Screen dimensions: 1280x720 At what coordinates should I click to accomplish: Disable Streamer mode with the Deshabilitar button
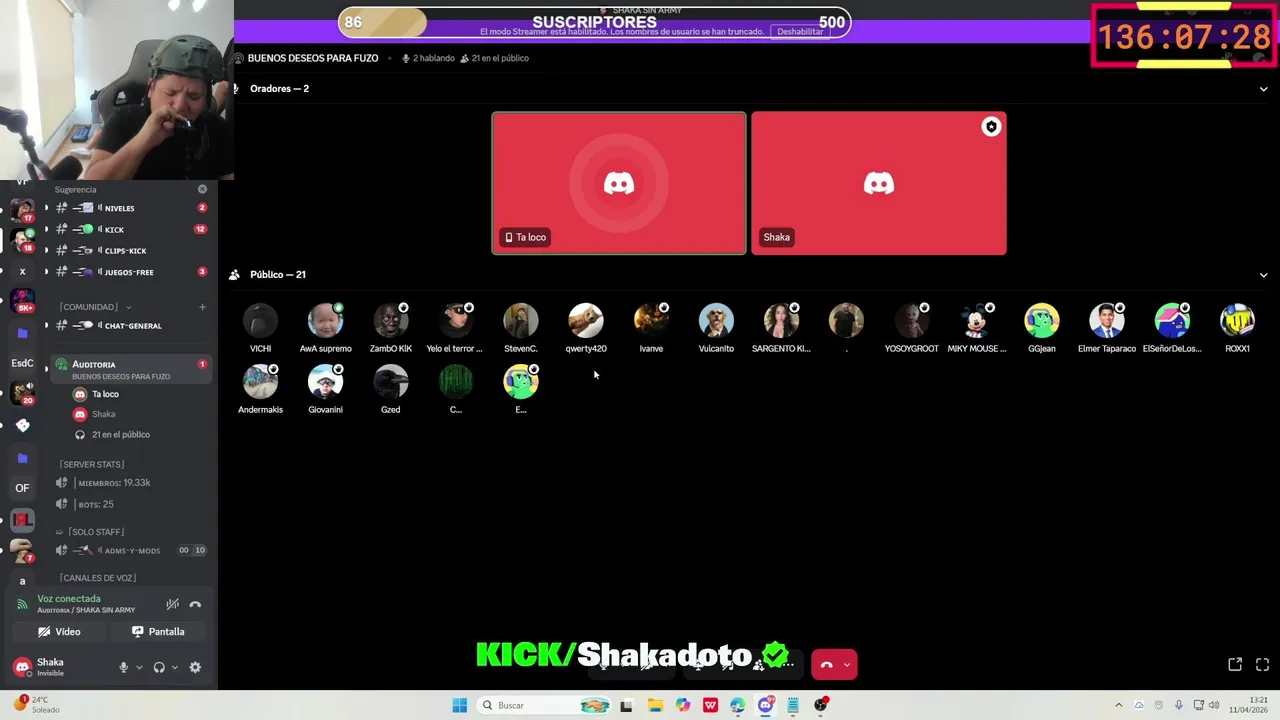click(800, 32)
